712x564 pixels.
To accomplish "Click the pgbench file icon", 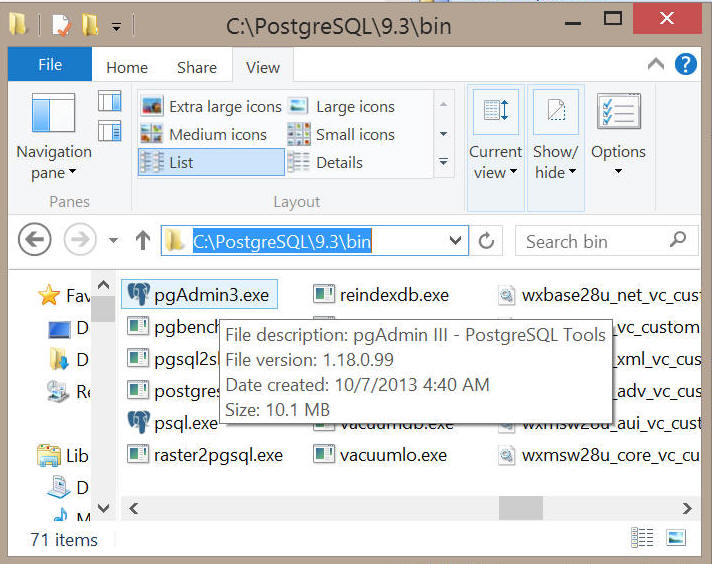I will pyautogui.click(x=138, y=327).
